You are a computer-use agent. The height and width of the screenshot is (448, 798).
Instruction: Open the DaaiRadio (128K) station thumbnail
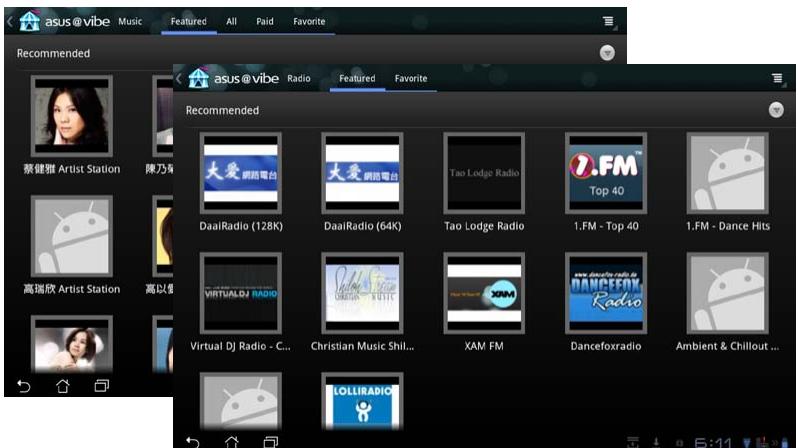click(x=241, y=173)
